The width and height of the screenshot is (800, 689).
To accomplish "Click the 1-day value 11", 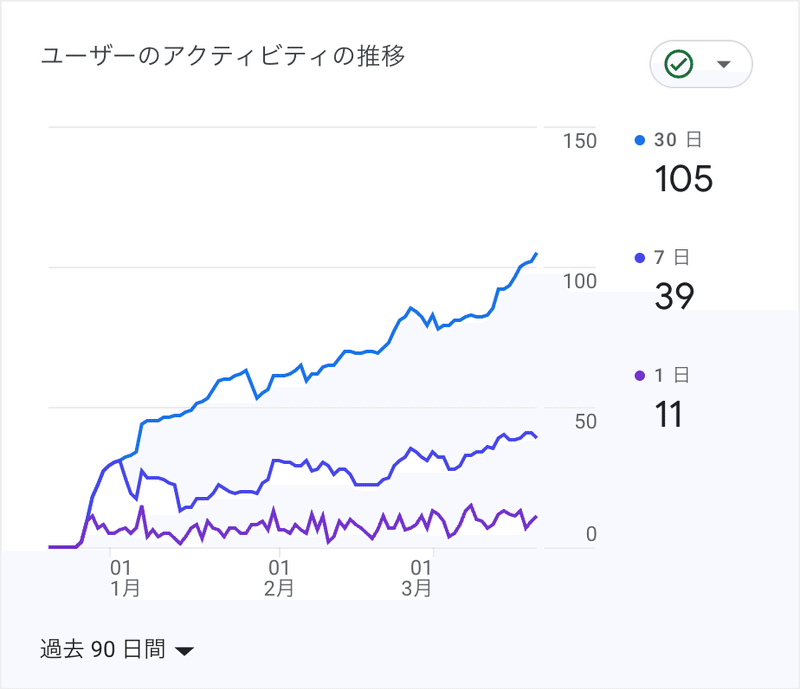I will click(668, 414).
